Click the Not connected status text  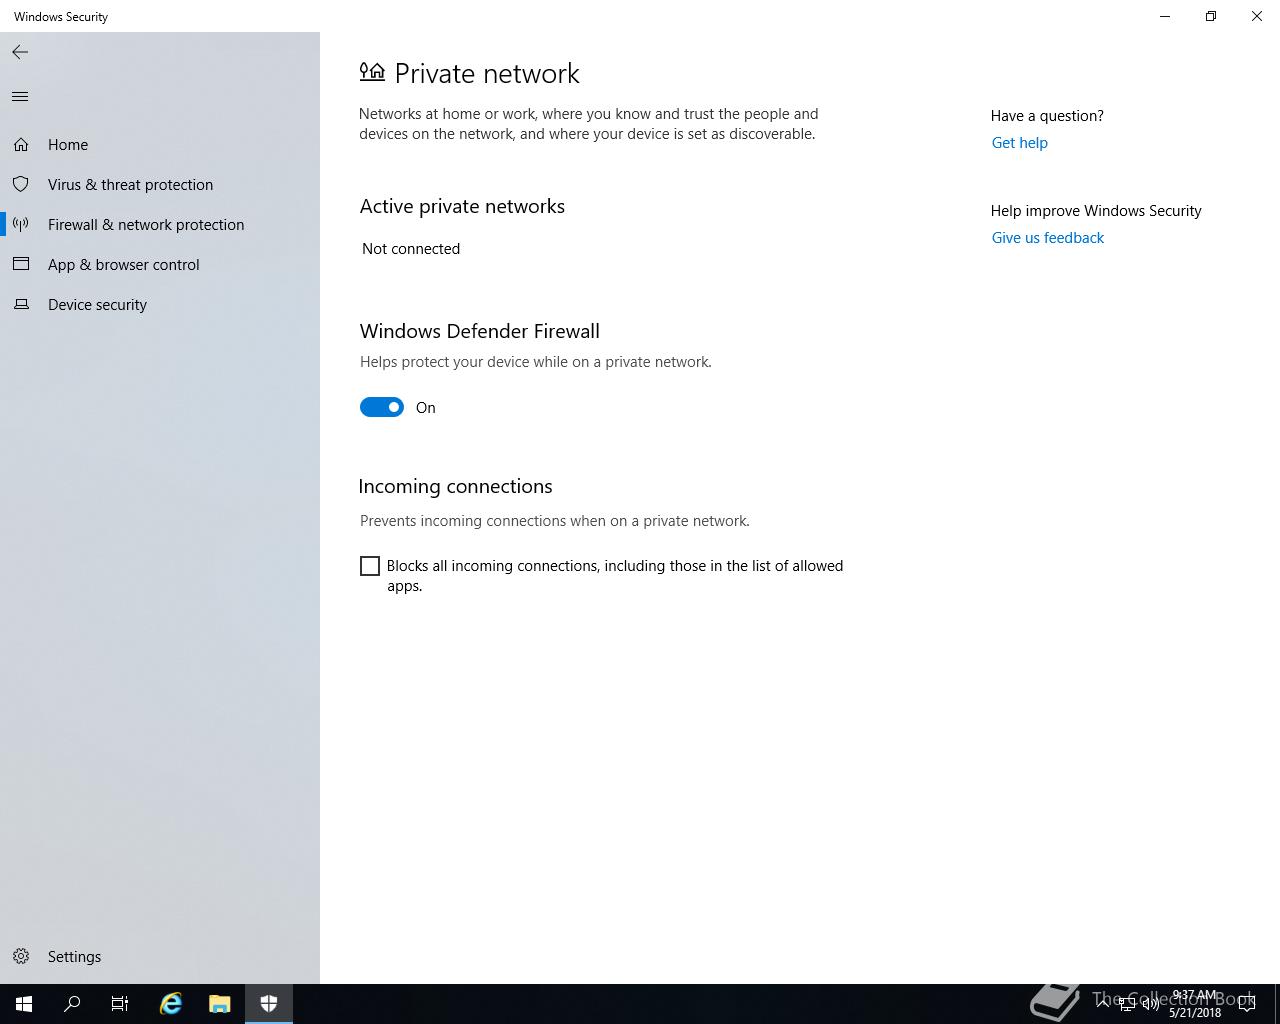pos(411,249)
